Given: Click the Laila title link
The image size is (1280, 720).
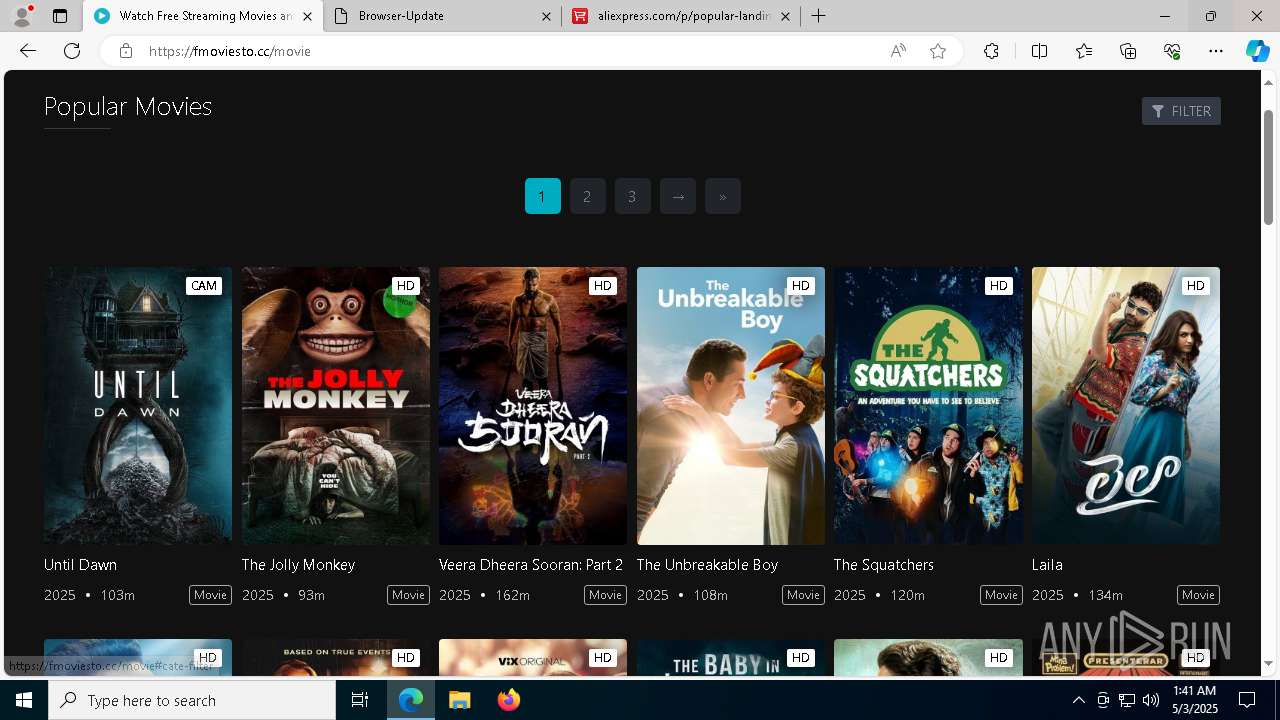Looking at the screenshot, I should 1047,565.
